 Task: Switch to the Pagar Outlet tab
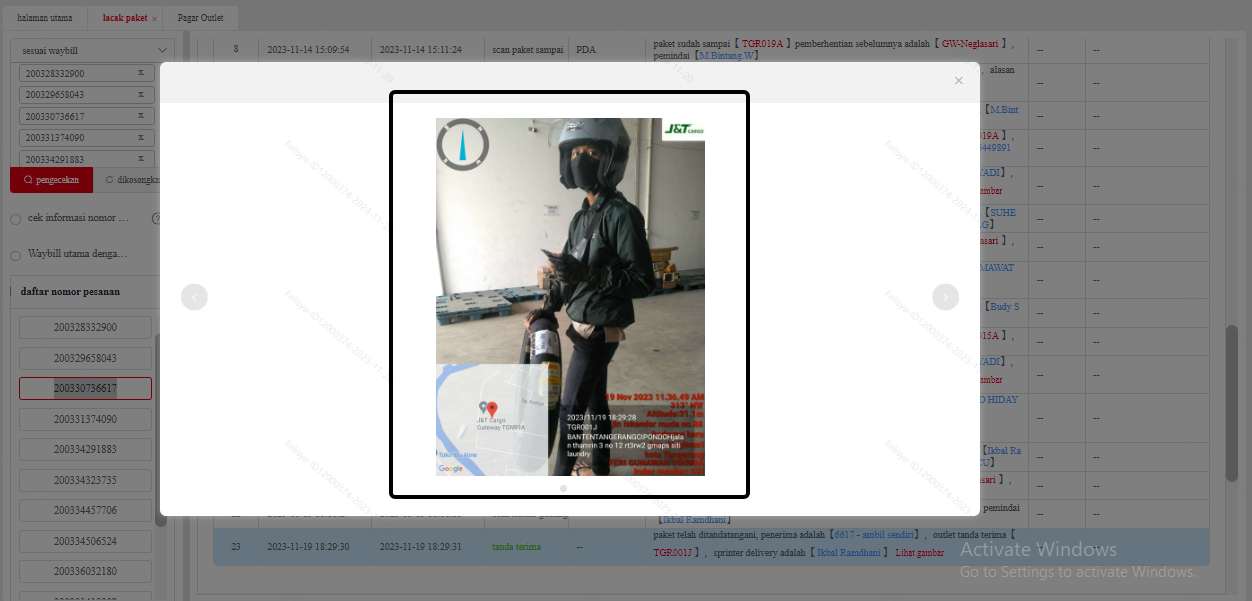201,18
